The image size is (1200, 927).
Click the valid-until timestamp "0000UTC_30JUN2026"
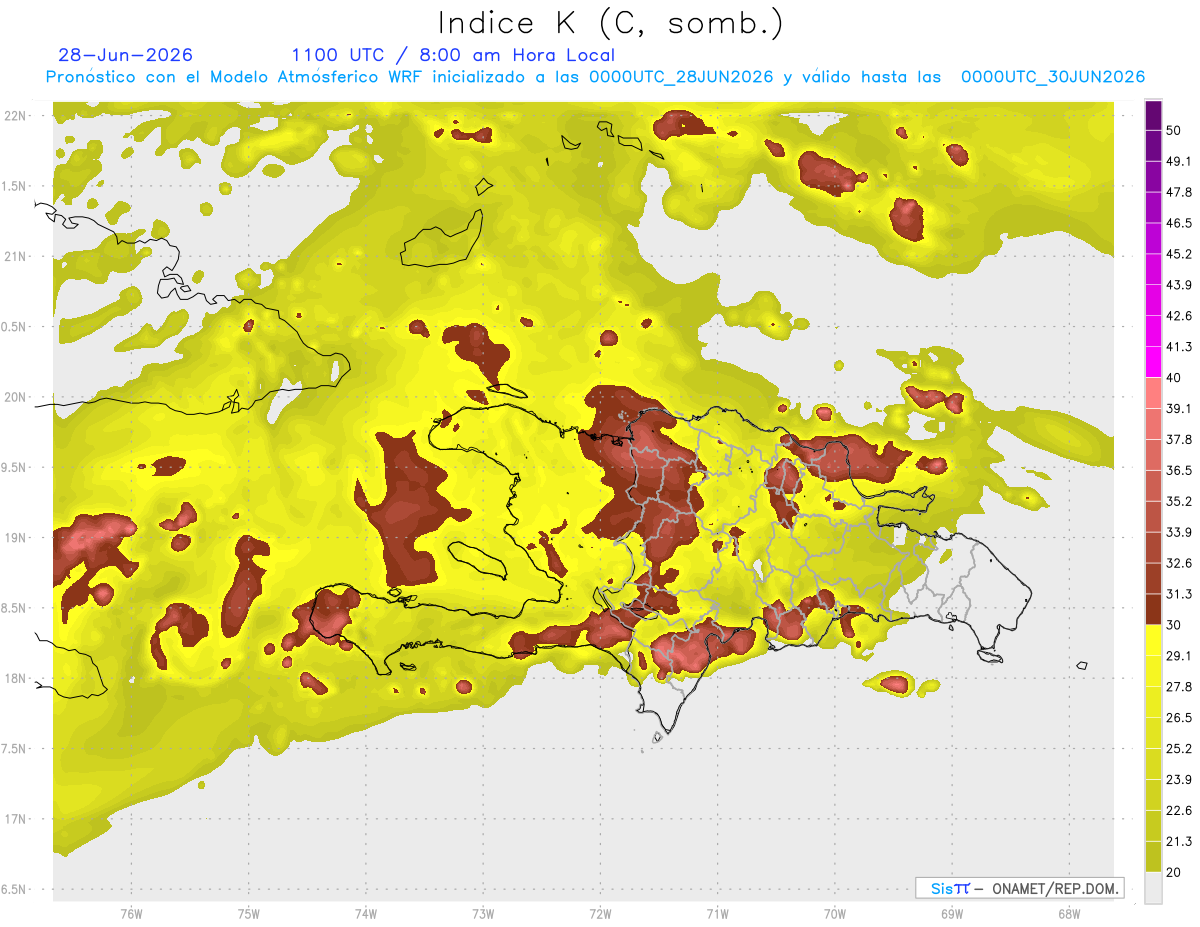pos(1053,77)
